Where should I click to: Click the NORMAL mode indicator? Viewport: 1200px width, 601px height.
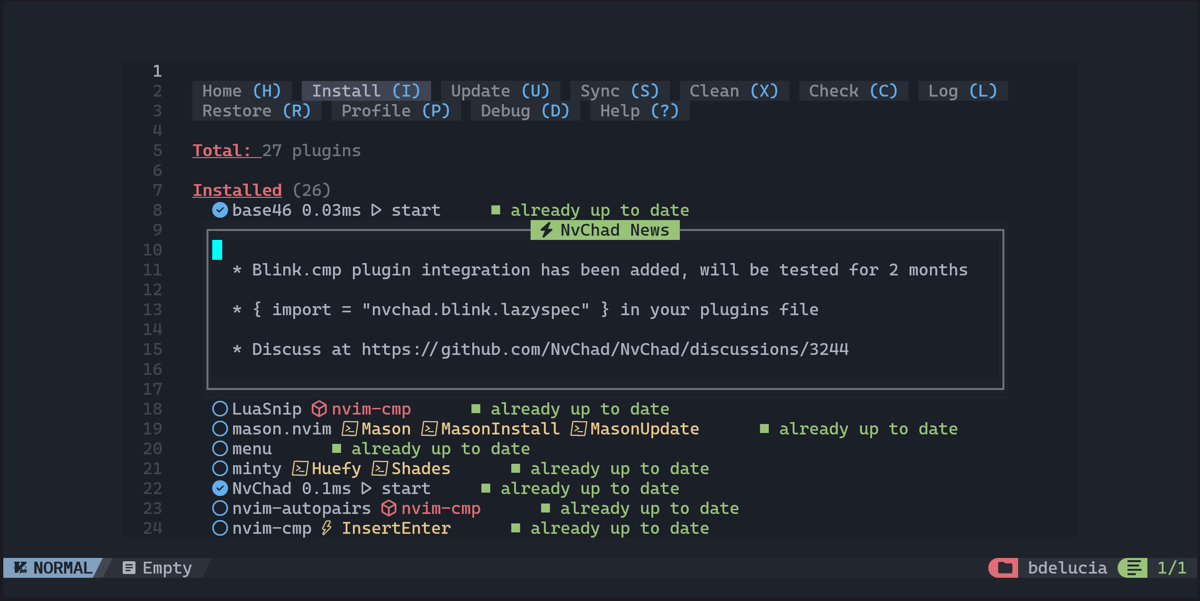tap(51, 568)
